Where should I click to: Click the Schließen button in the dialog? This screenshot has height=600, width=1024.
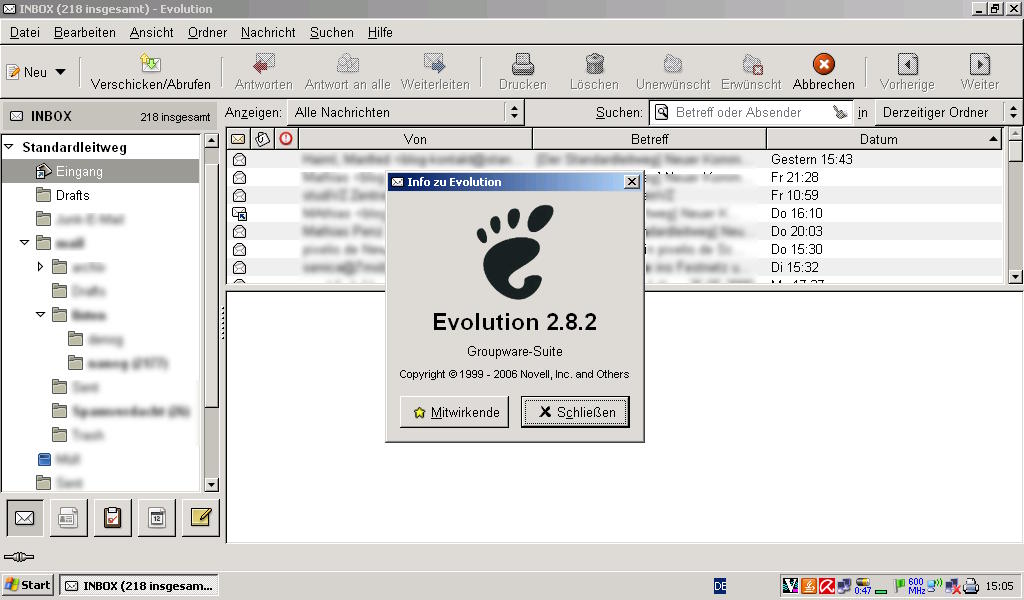pyautogui.click(x=575, y=412)
